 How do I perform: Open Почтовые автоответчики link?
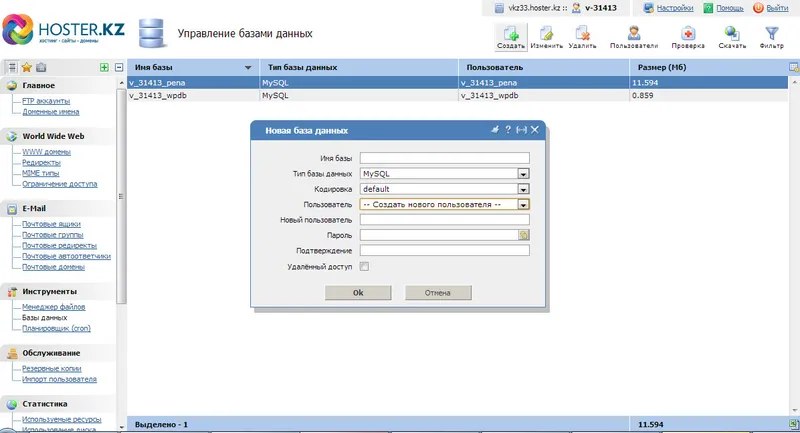[x=66, y=257]
